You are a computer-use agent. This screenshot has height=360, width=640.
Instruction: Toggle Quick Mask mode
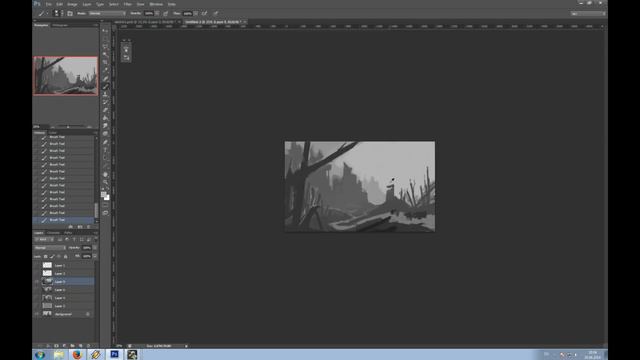[105, 205]
